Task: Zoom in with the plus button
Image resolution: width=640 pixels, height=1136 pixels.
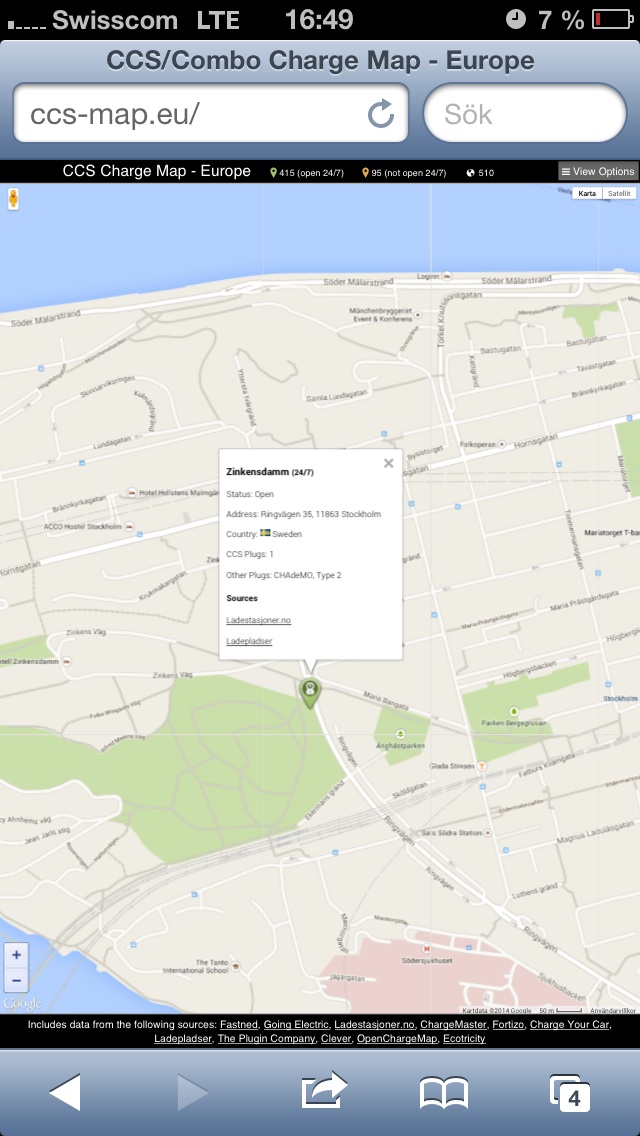Action: click(16, 955)
